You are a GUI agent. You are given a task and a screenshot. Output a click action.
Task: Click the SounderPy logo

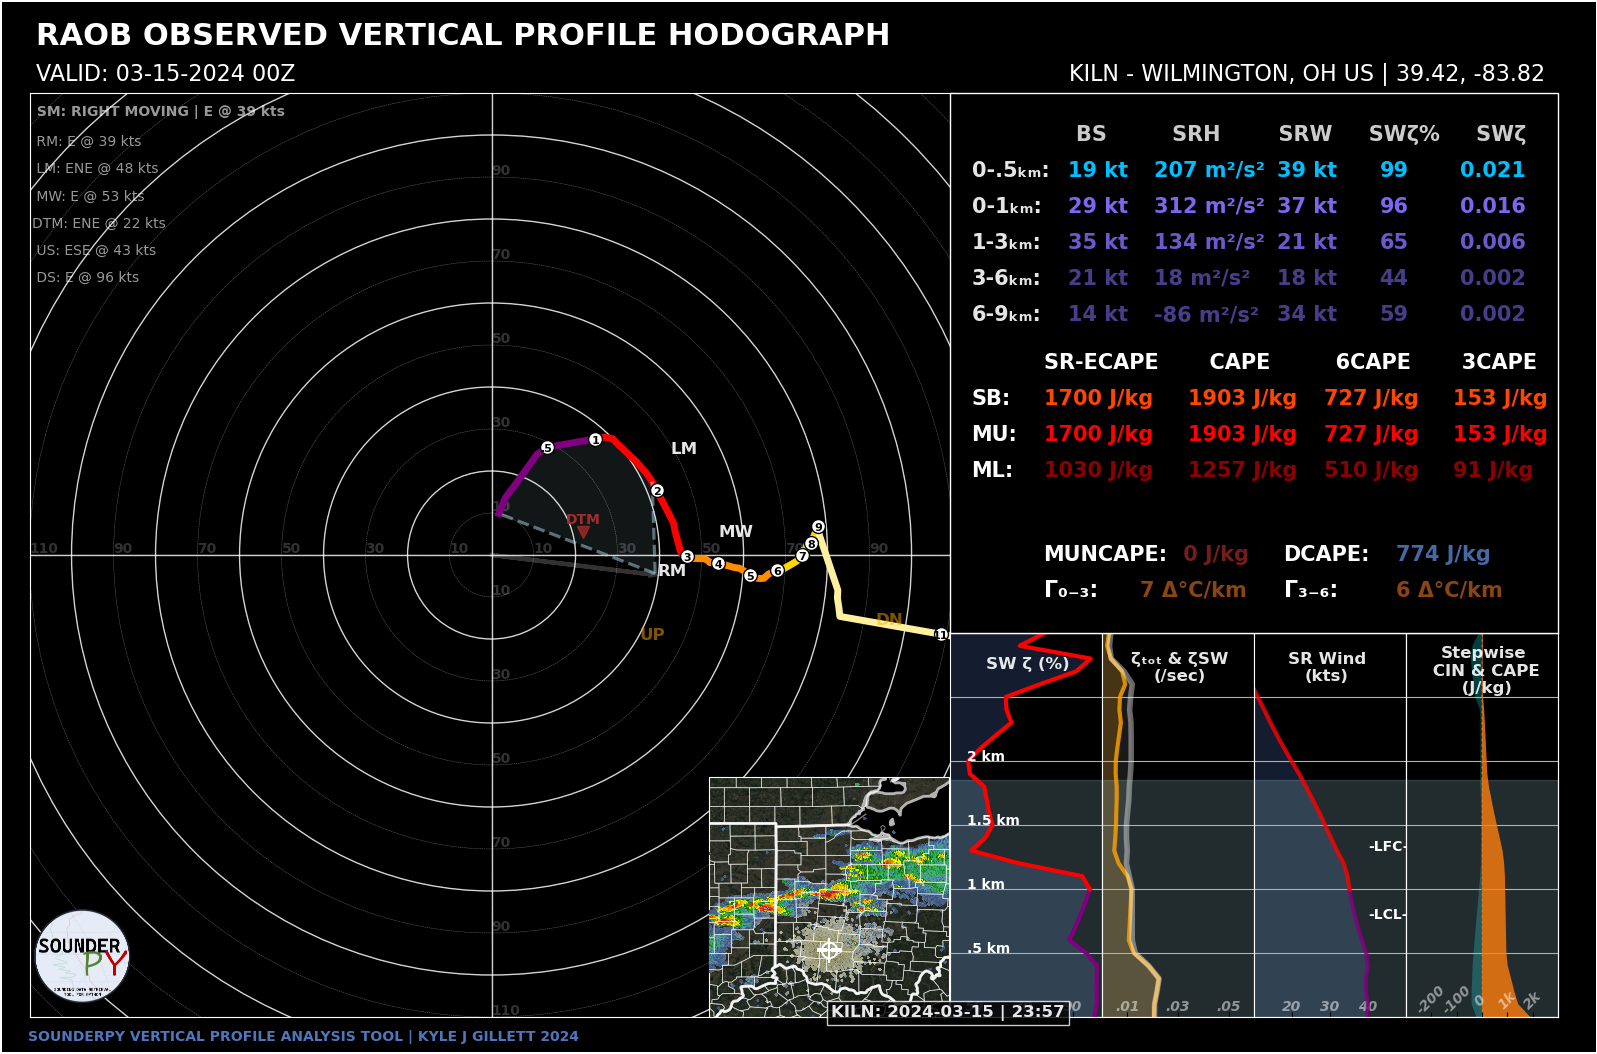coord(82,956)
